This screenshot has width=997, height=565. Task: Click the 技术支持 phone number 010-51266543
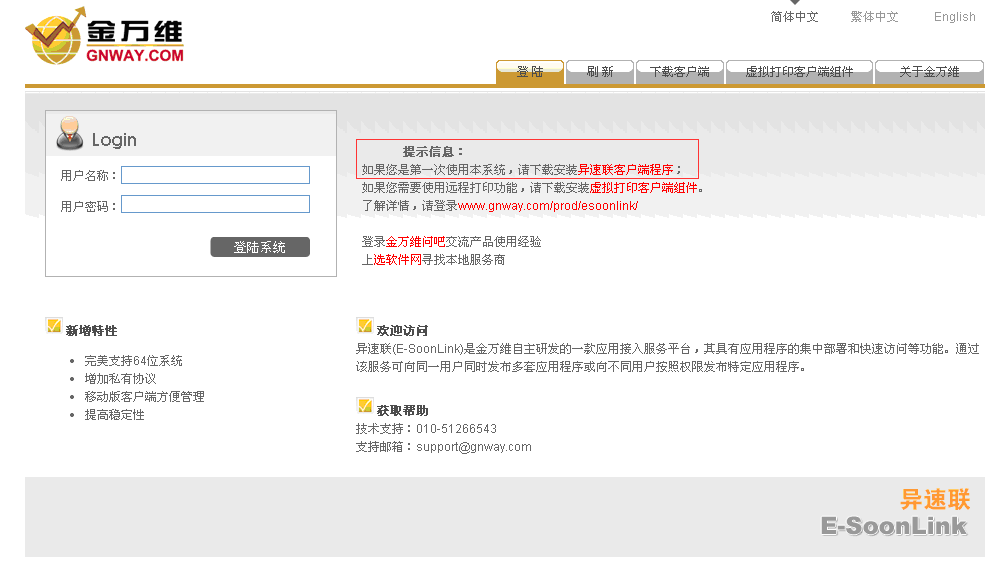click(457, 429)
